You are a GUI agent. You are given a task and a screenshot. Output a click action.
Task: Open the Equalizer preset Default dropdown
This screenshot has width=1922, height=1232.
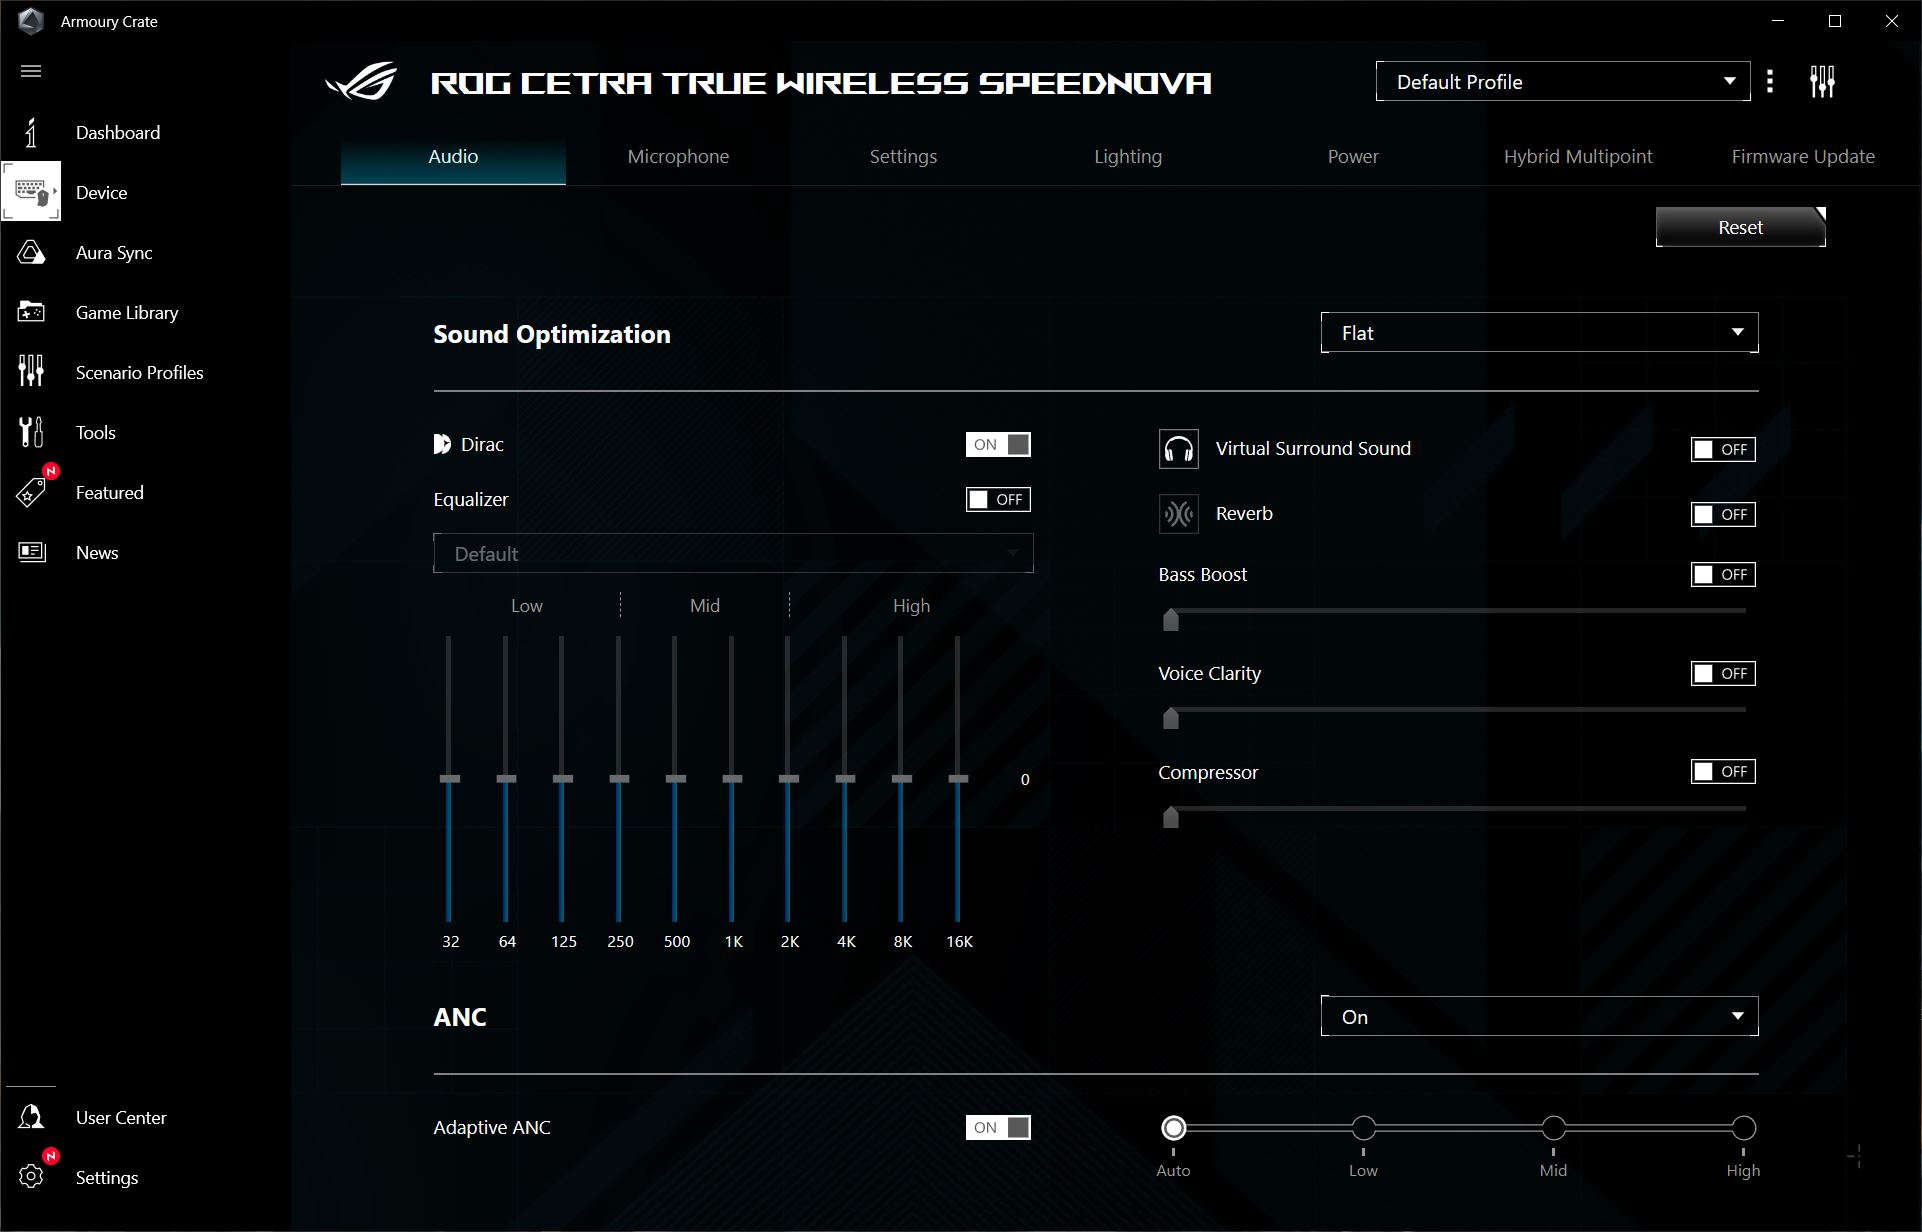coord(733,553)
